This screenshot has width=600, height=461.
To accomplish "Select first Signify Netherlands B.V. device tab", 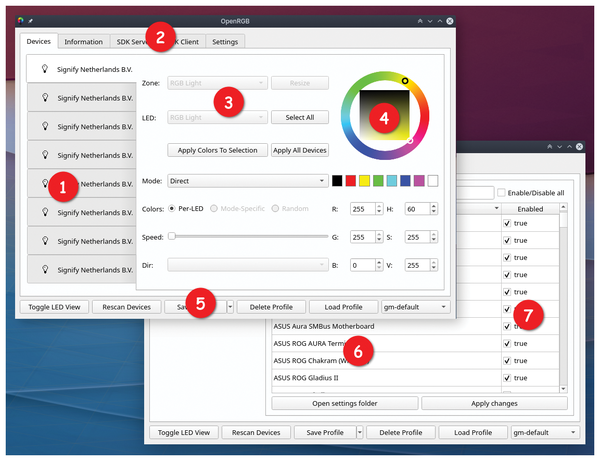I will pos(81,69).
